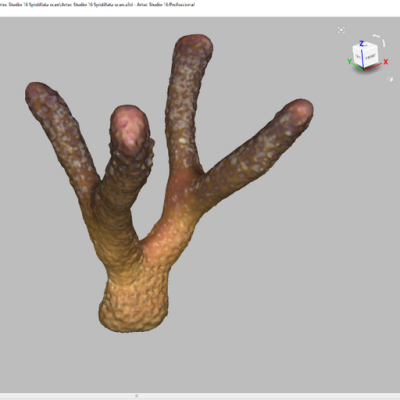
Task: Click the green Y axis label
Action: click(x=350, y=62)
